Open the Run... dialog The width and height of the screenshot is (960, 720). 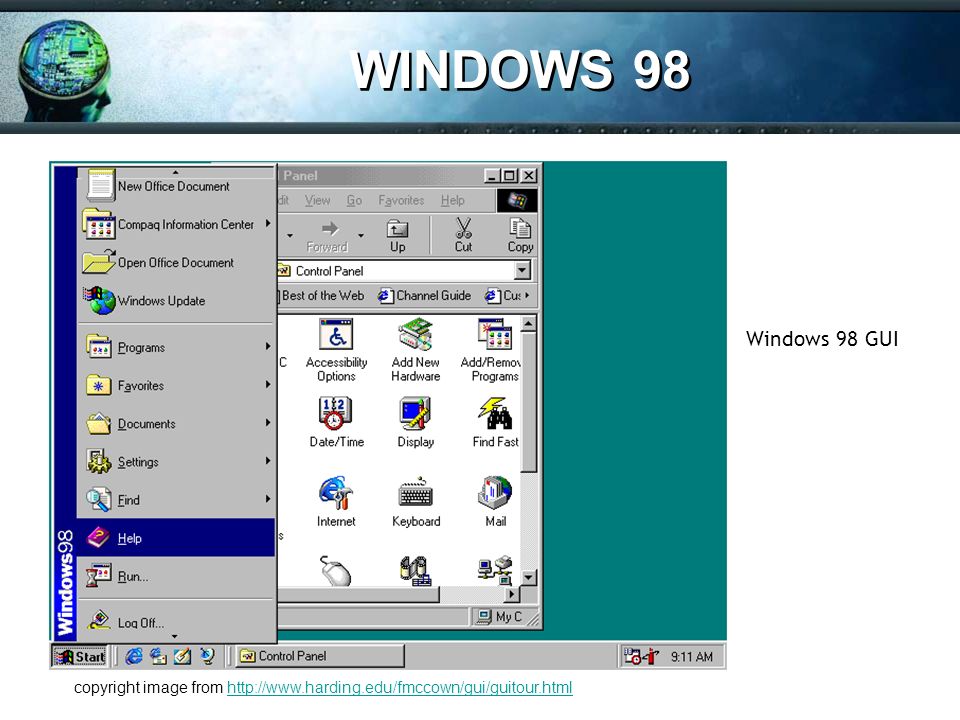(x=176, y=576)
